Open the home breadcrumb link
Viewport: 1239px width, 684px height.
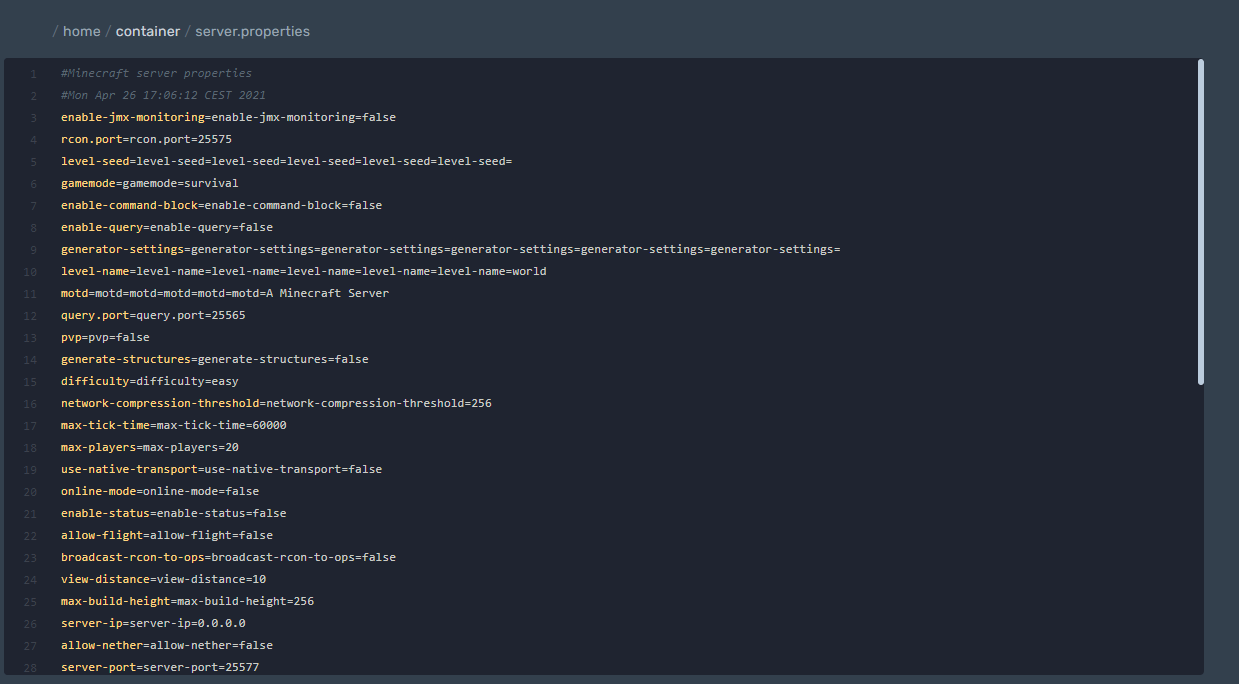(81, 31)
